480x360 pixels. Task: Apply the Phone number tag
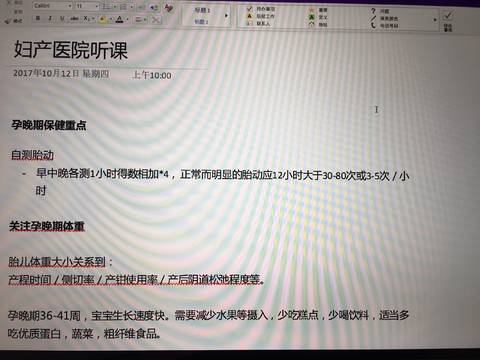(384, 26)
